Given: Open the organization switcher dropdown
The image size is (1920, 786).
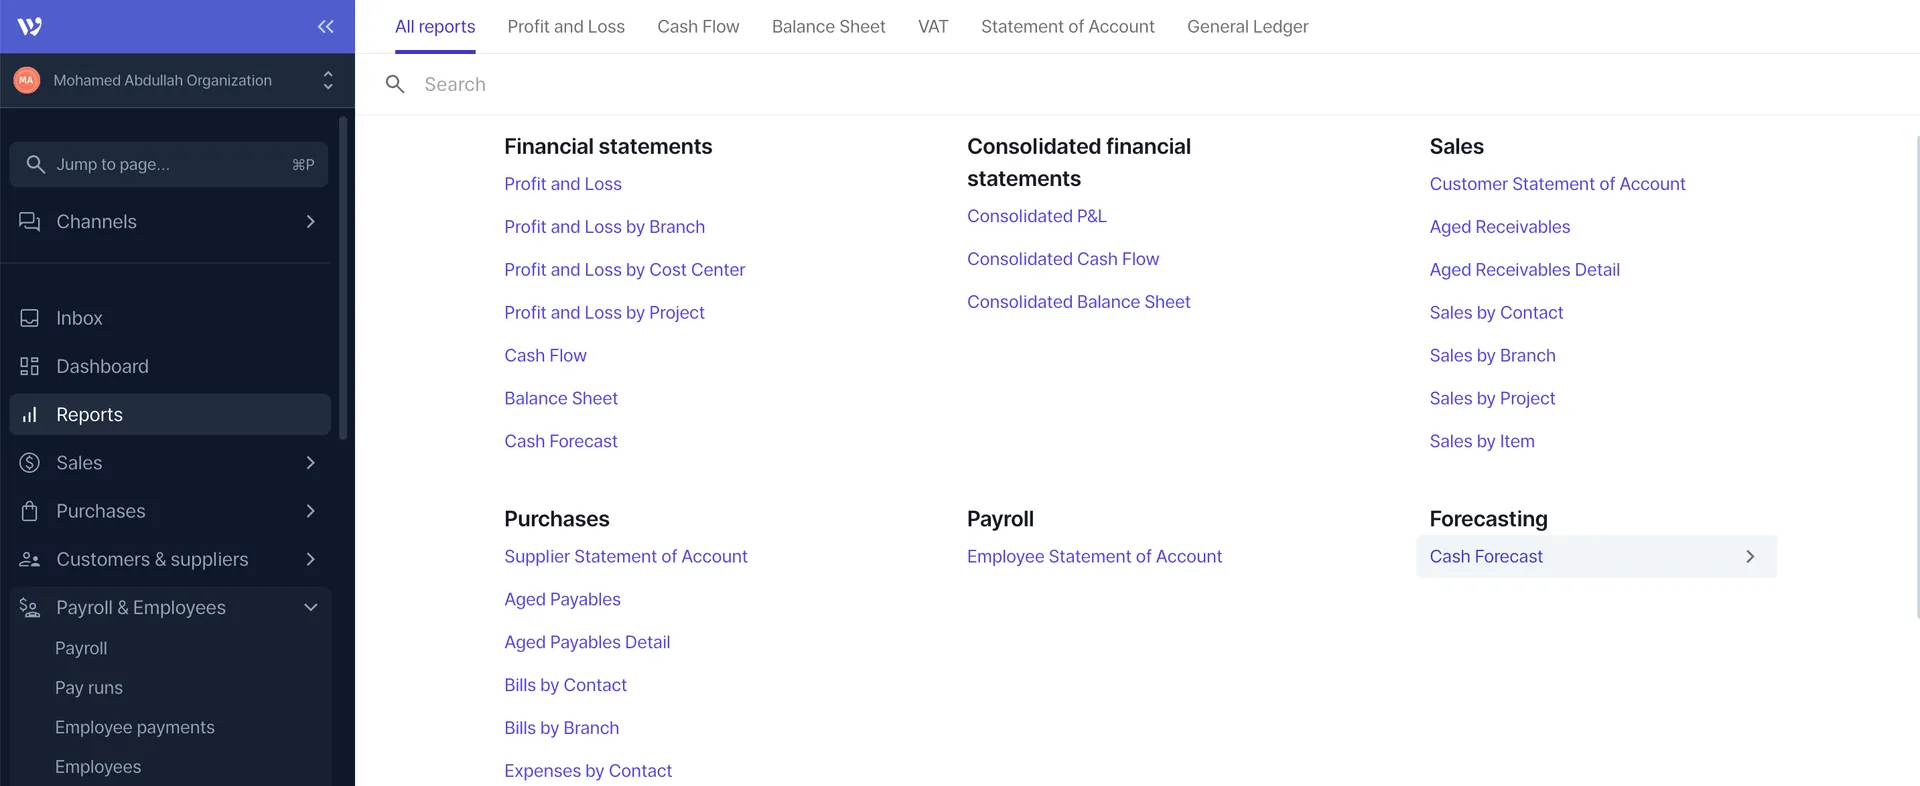Looking at the screenshot, I should [328, 80].
